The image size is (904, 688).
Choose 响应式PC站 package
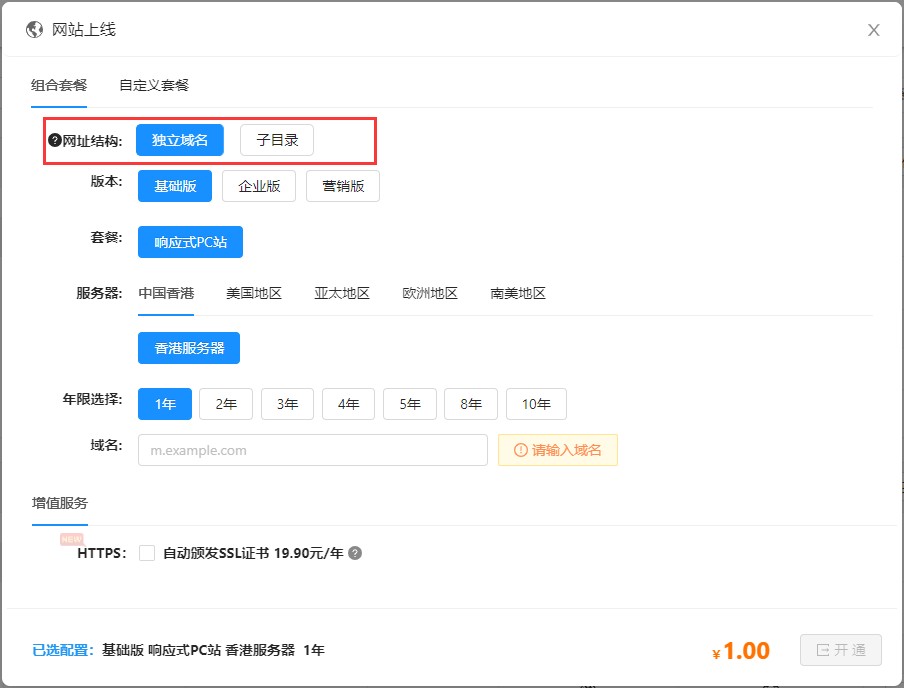(190, 242)
